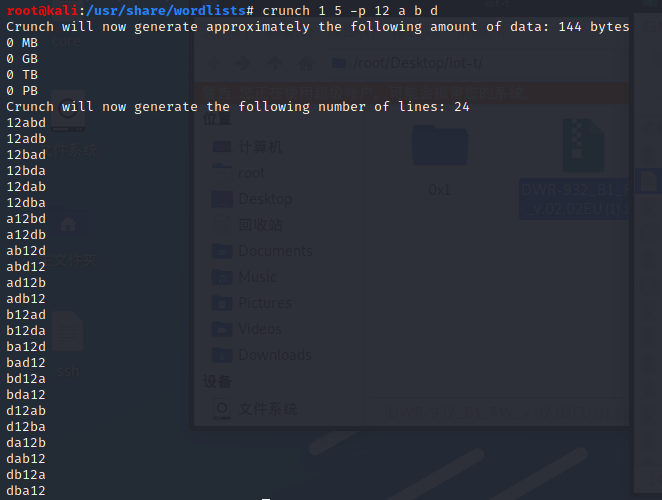Click terminal output line d12ab
Viewport: 662px width, 500px height.
point(26,411)
